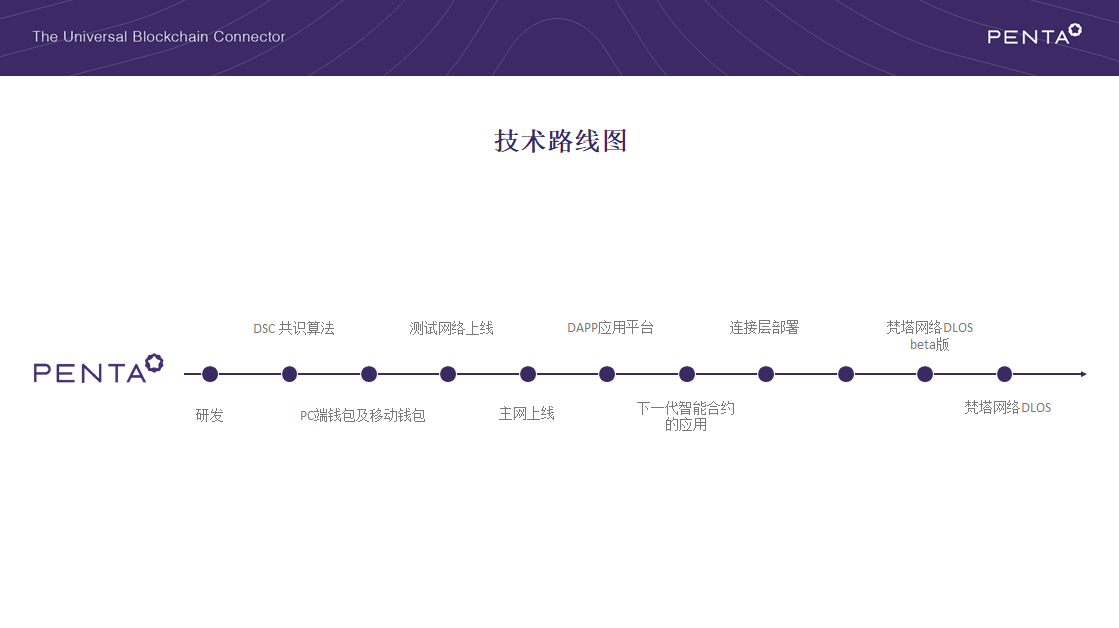Select the timeline dot above 下一代智能合约的应用

687,374
